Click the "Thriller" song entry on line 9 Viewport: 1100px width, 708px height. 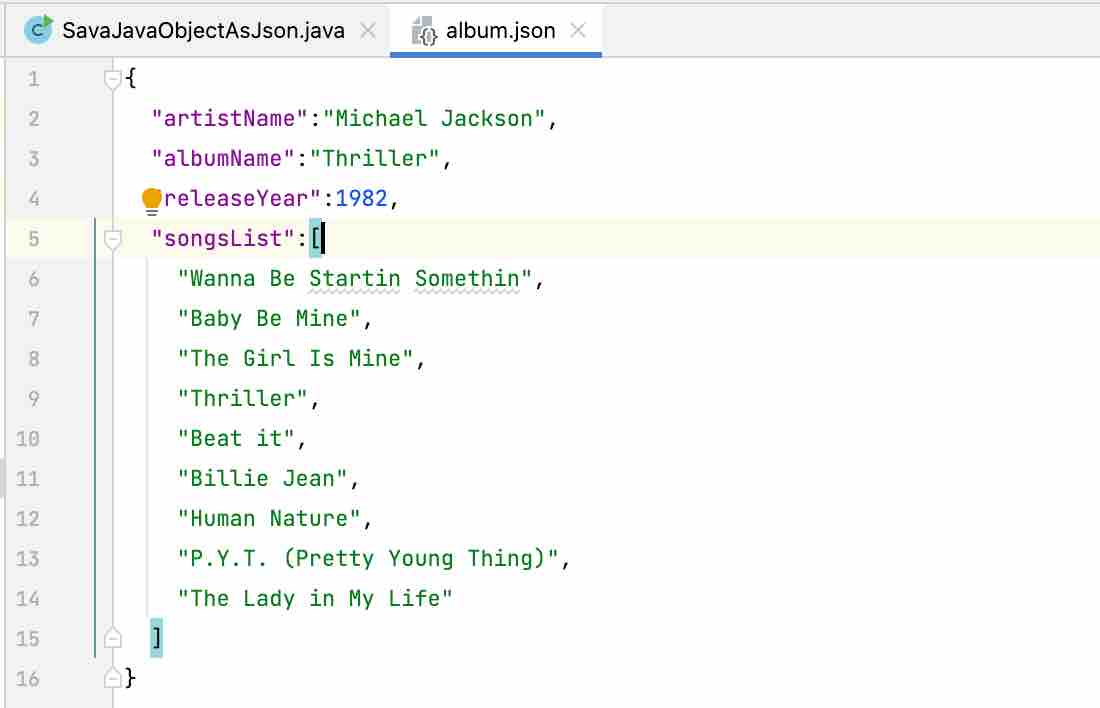[243, 399]
